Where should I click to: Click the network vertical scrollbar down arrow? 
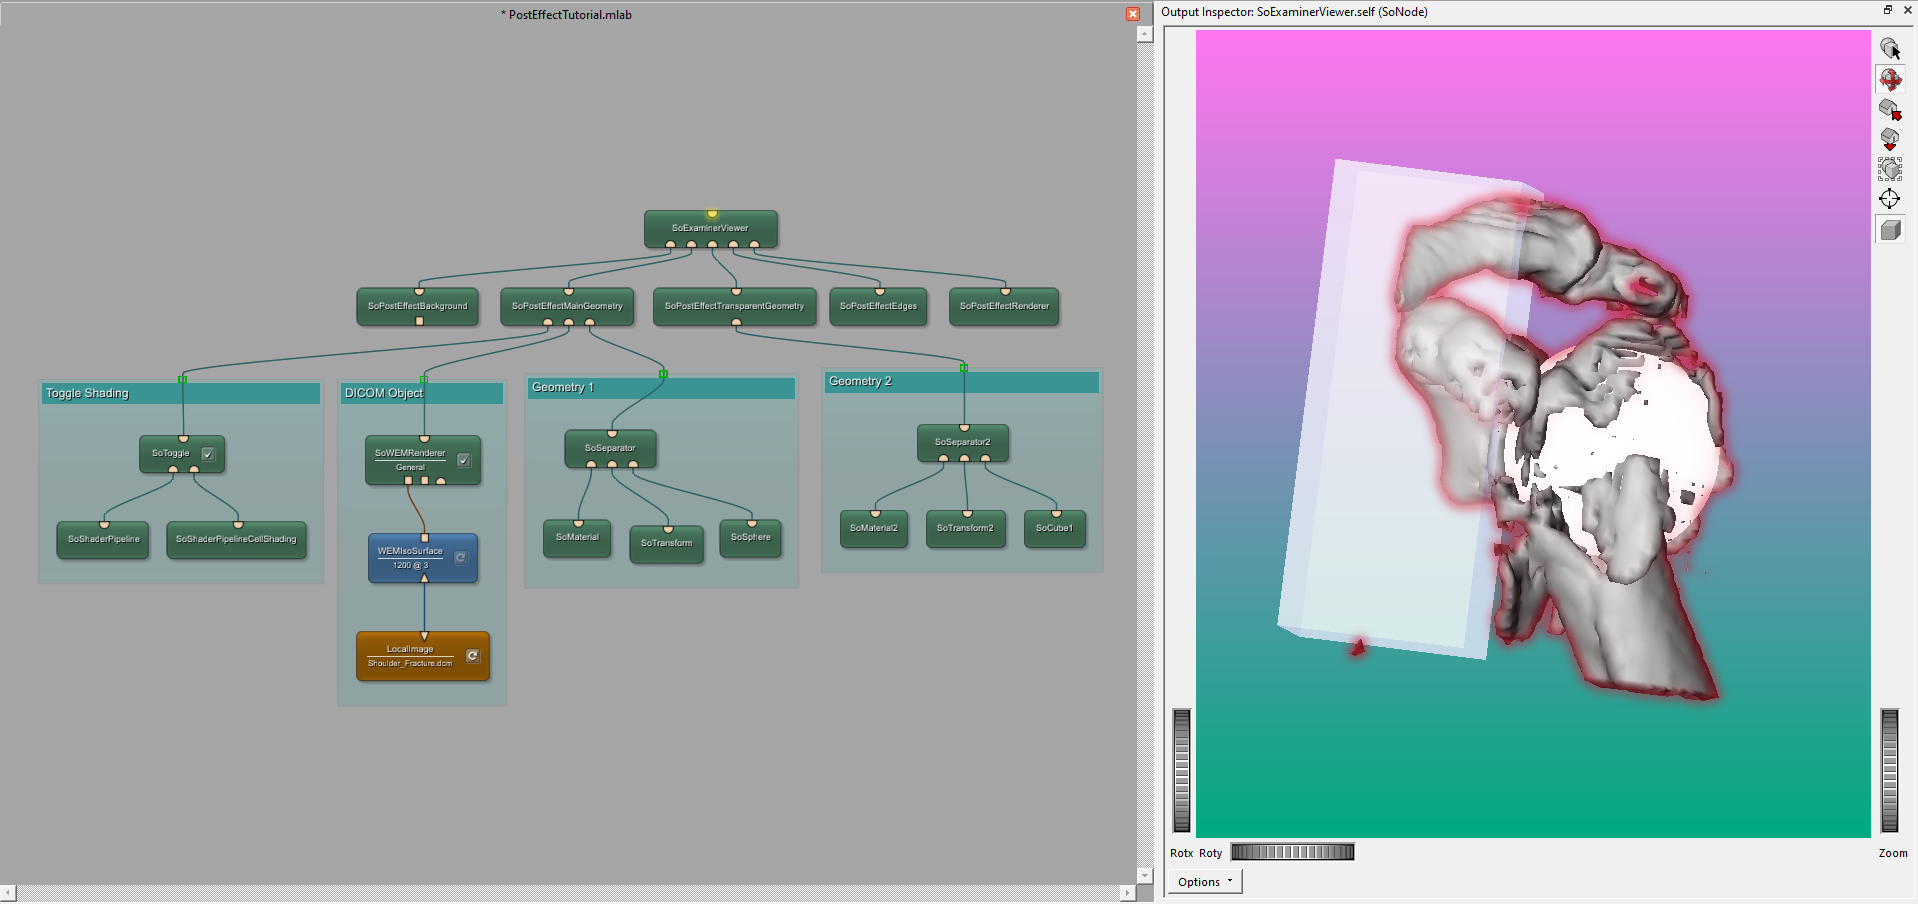[1145, 876]
